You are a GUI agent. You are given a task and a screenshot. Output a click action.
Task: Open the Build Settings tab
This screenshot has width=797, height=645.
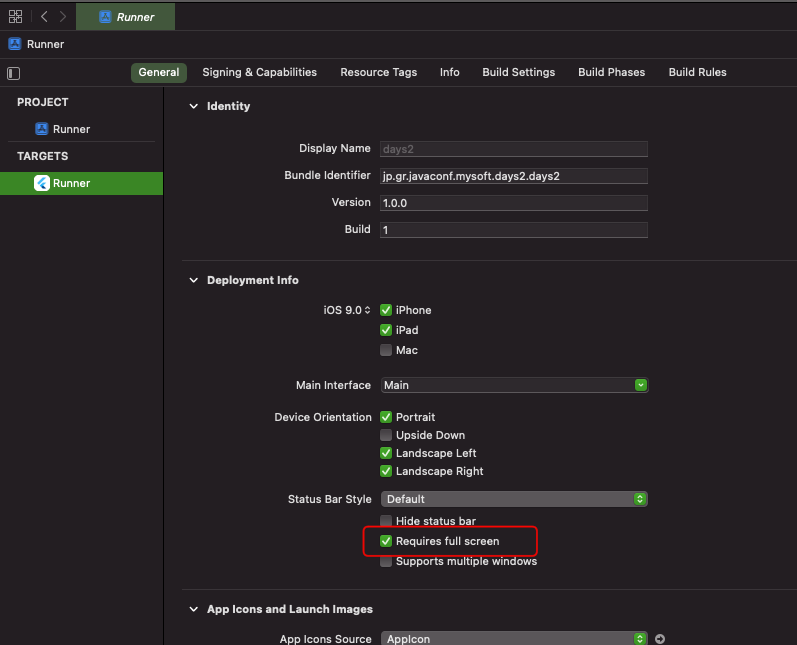tap(518, 72)
